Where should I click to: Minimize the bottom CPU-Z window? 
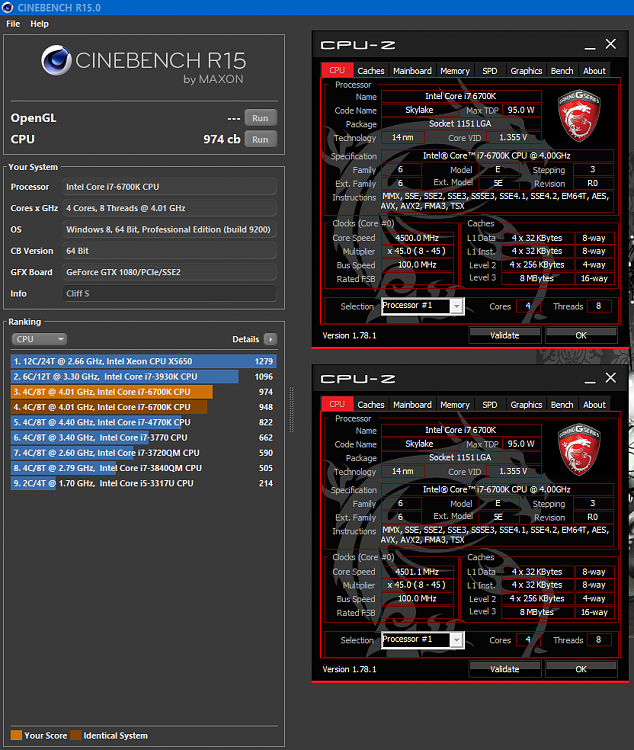tap(590, 380)
